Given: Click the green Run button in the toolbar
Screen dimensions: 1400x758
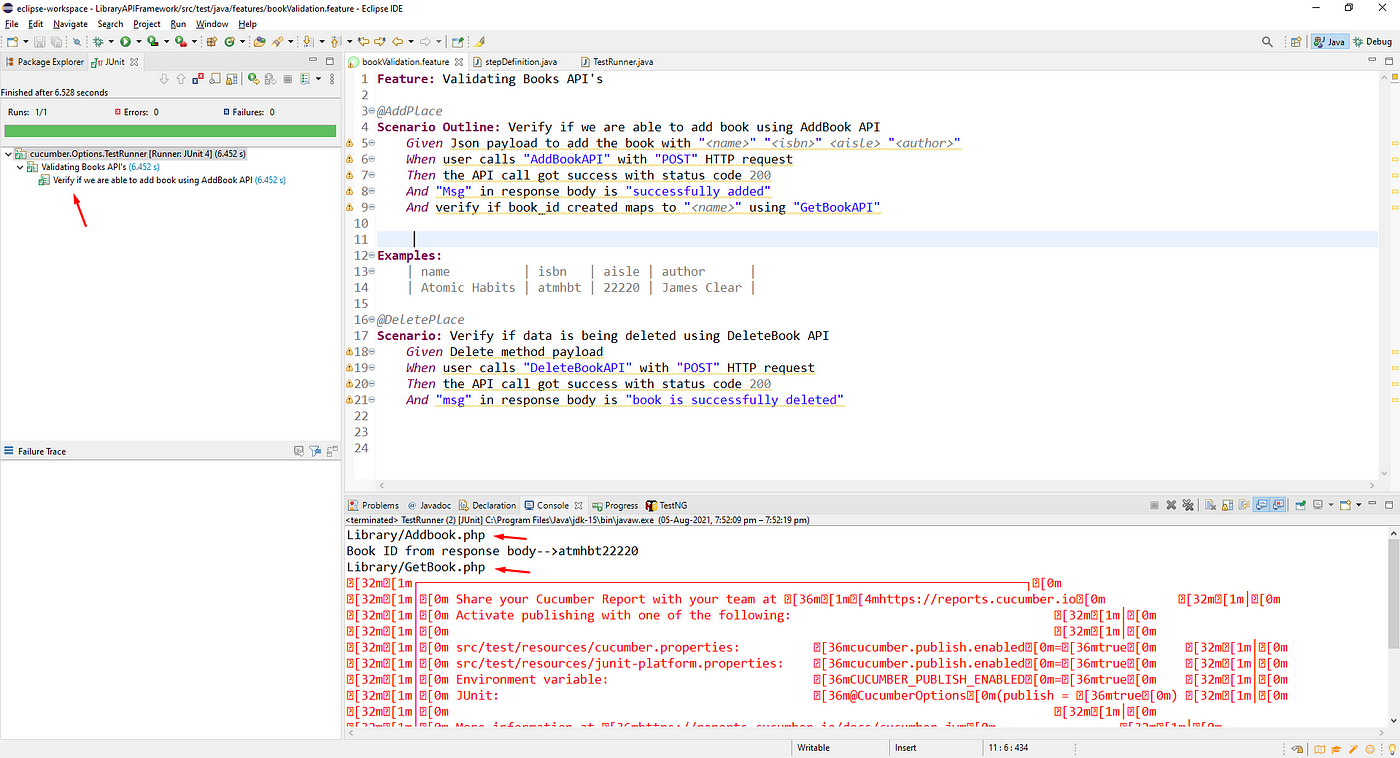Looking at the screenshot, I should 125,42.
